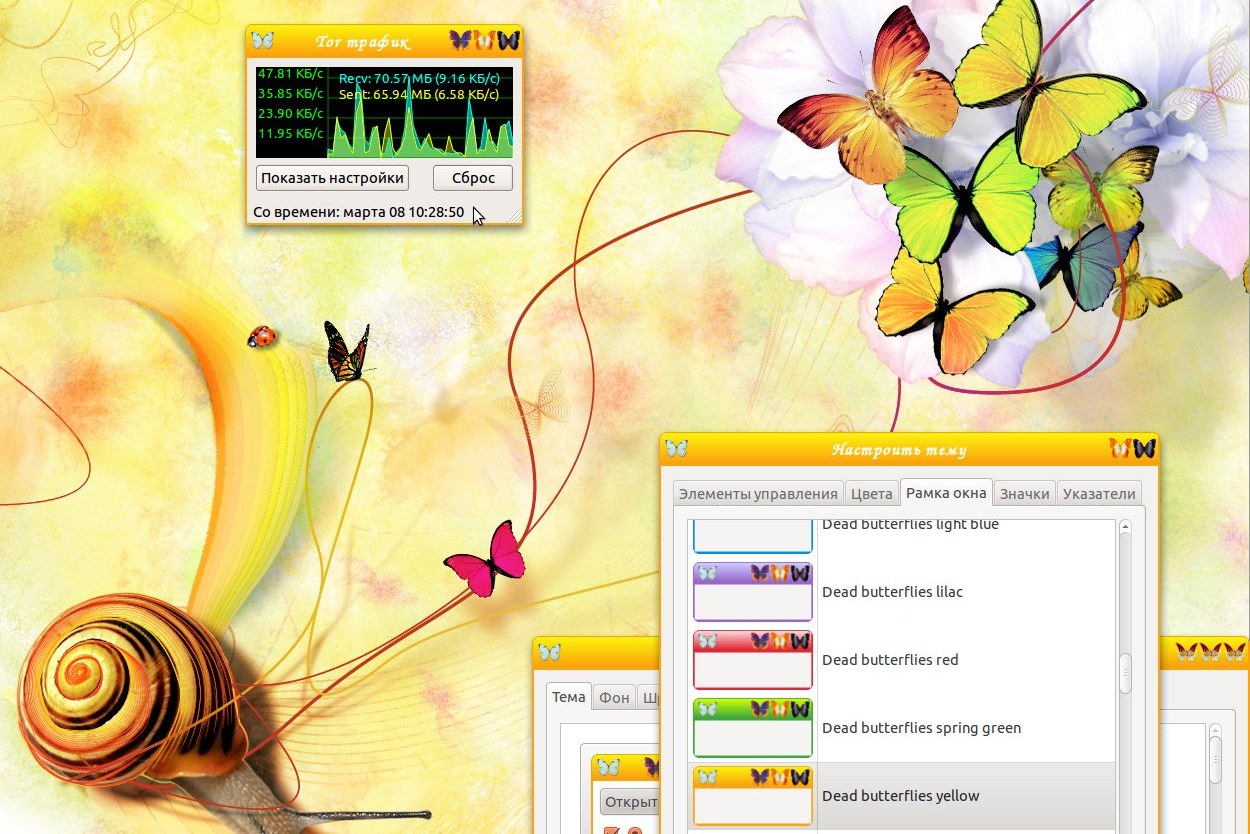The image size is (1250, 834).
Task: Close Настроить тему via the dark butterfly
Action: click(x=1144, y=449)
